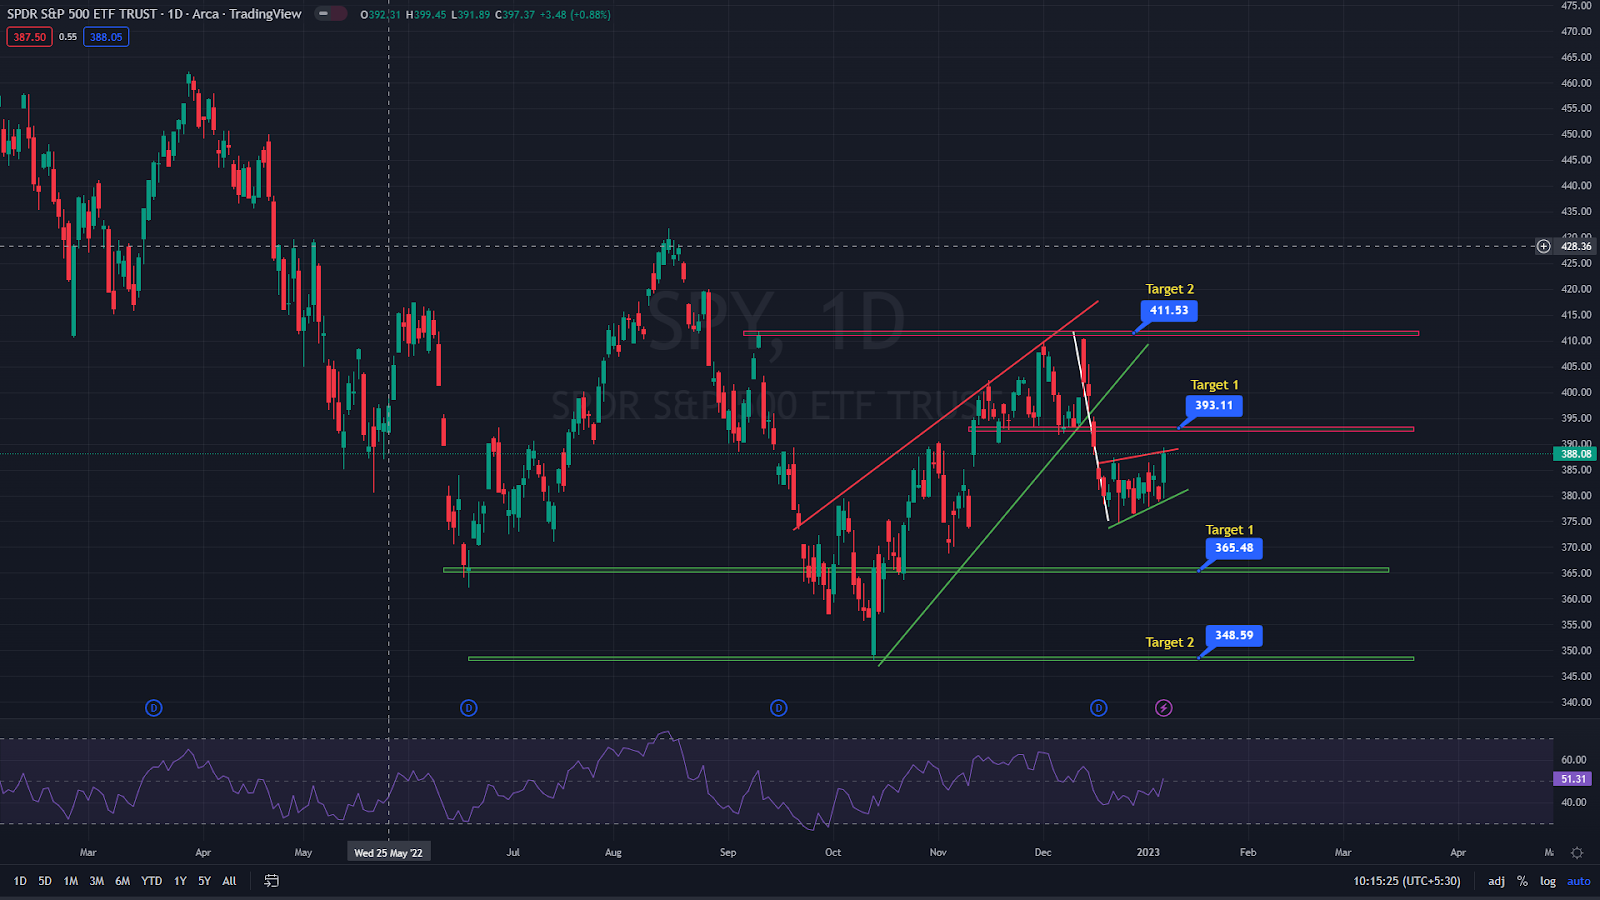Click the 460.00 price scale label
The width and height of the screenshot is (1600, 900).
(1576, 83)
